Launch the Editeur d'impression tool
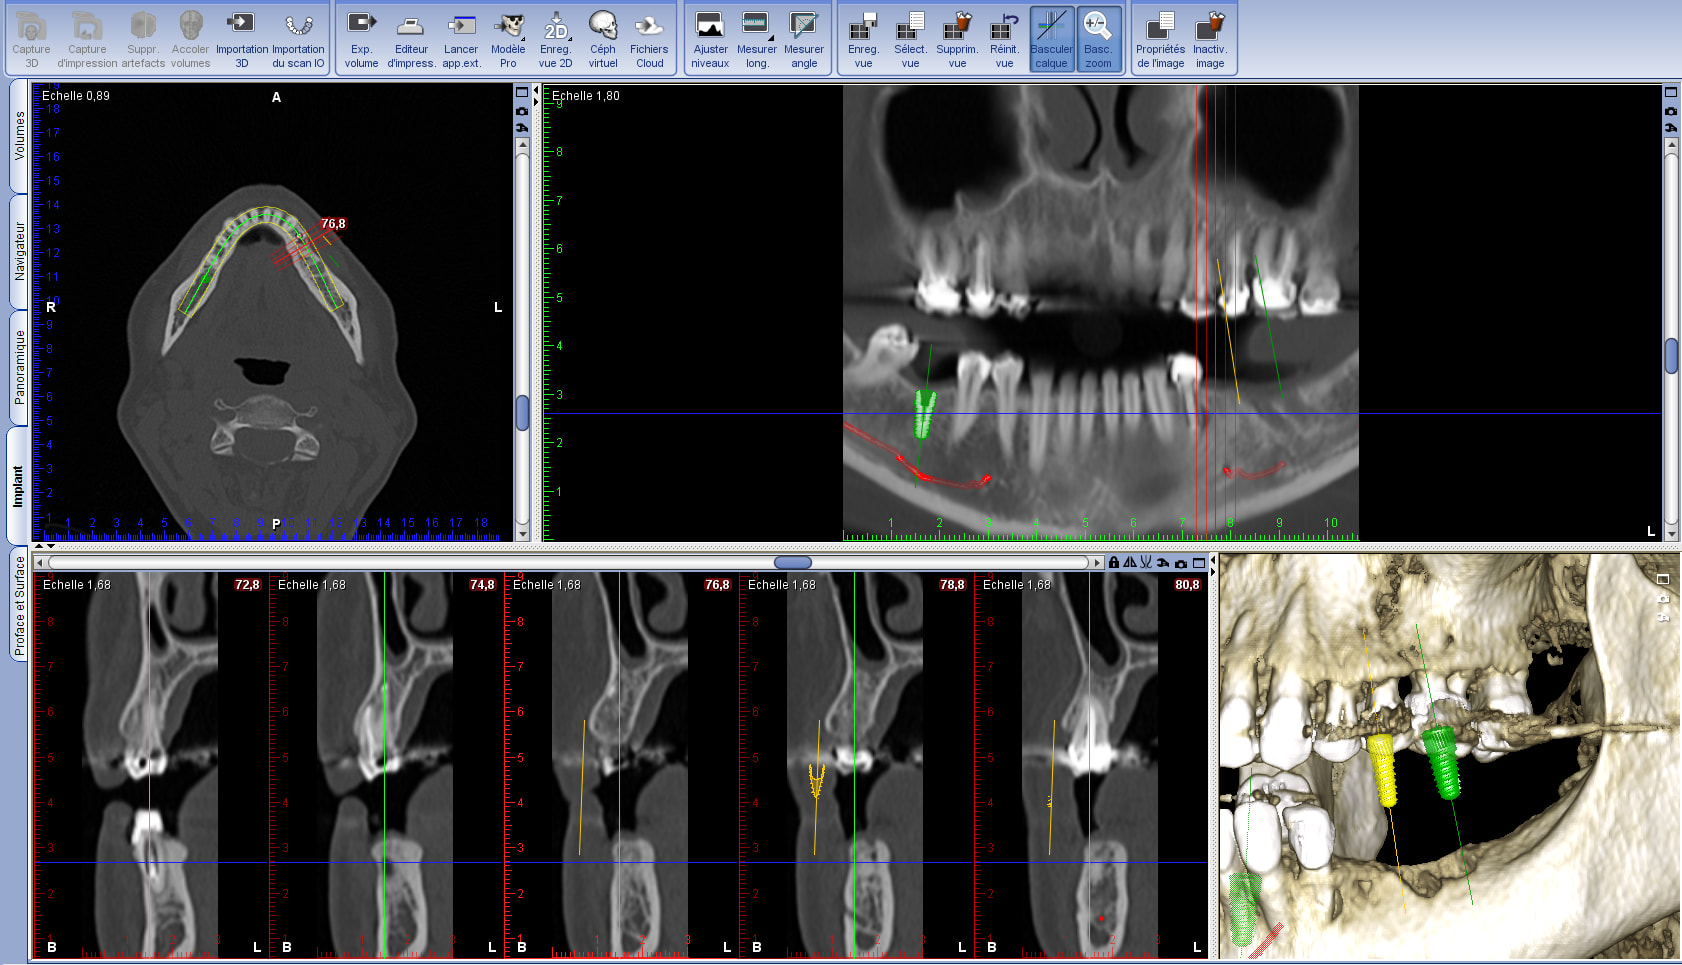 [x=410, y=40]
